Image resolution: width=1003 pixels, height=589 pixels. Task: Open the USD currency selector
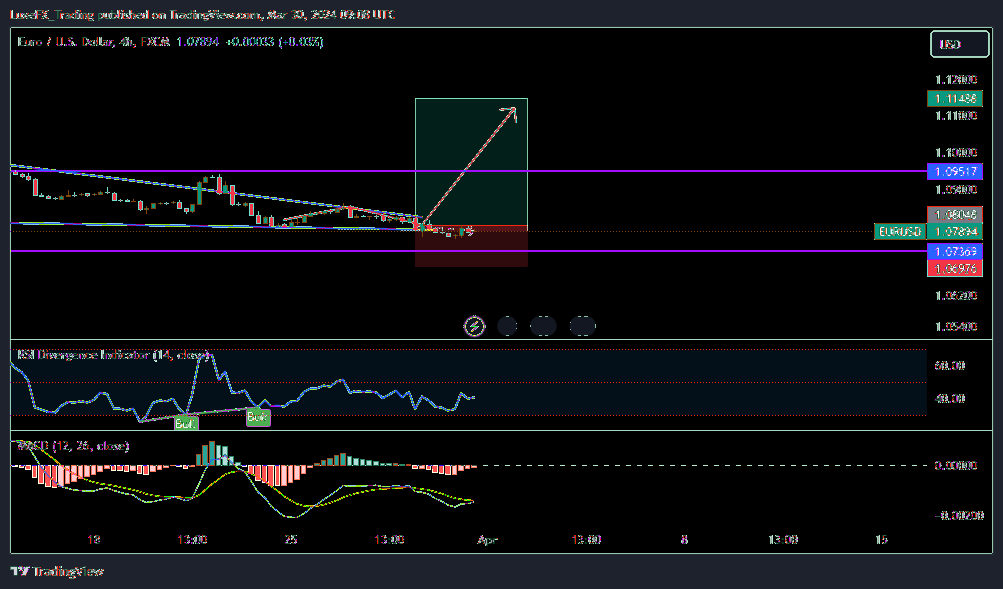coord(959,44)
